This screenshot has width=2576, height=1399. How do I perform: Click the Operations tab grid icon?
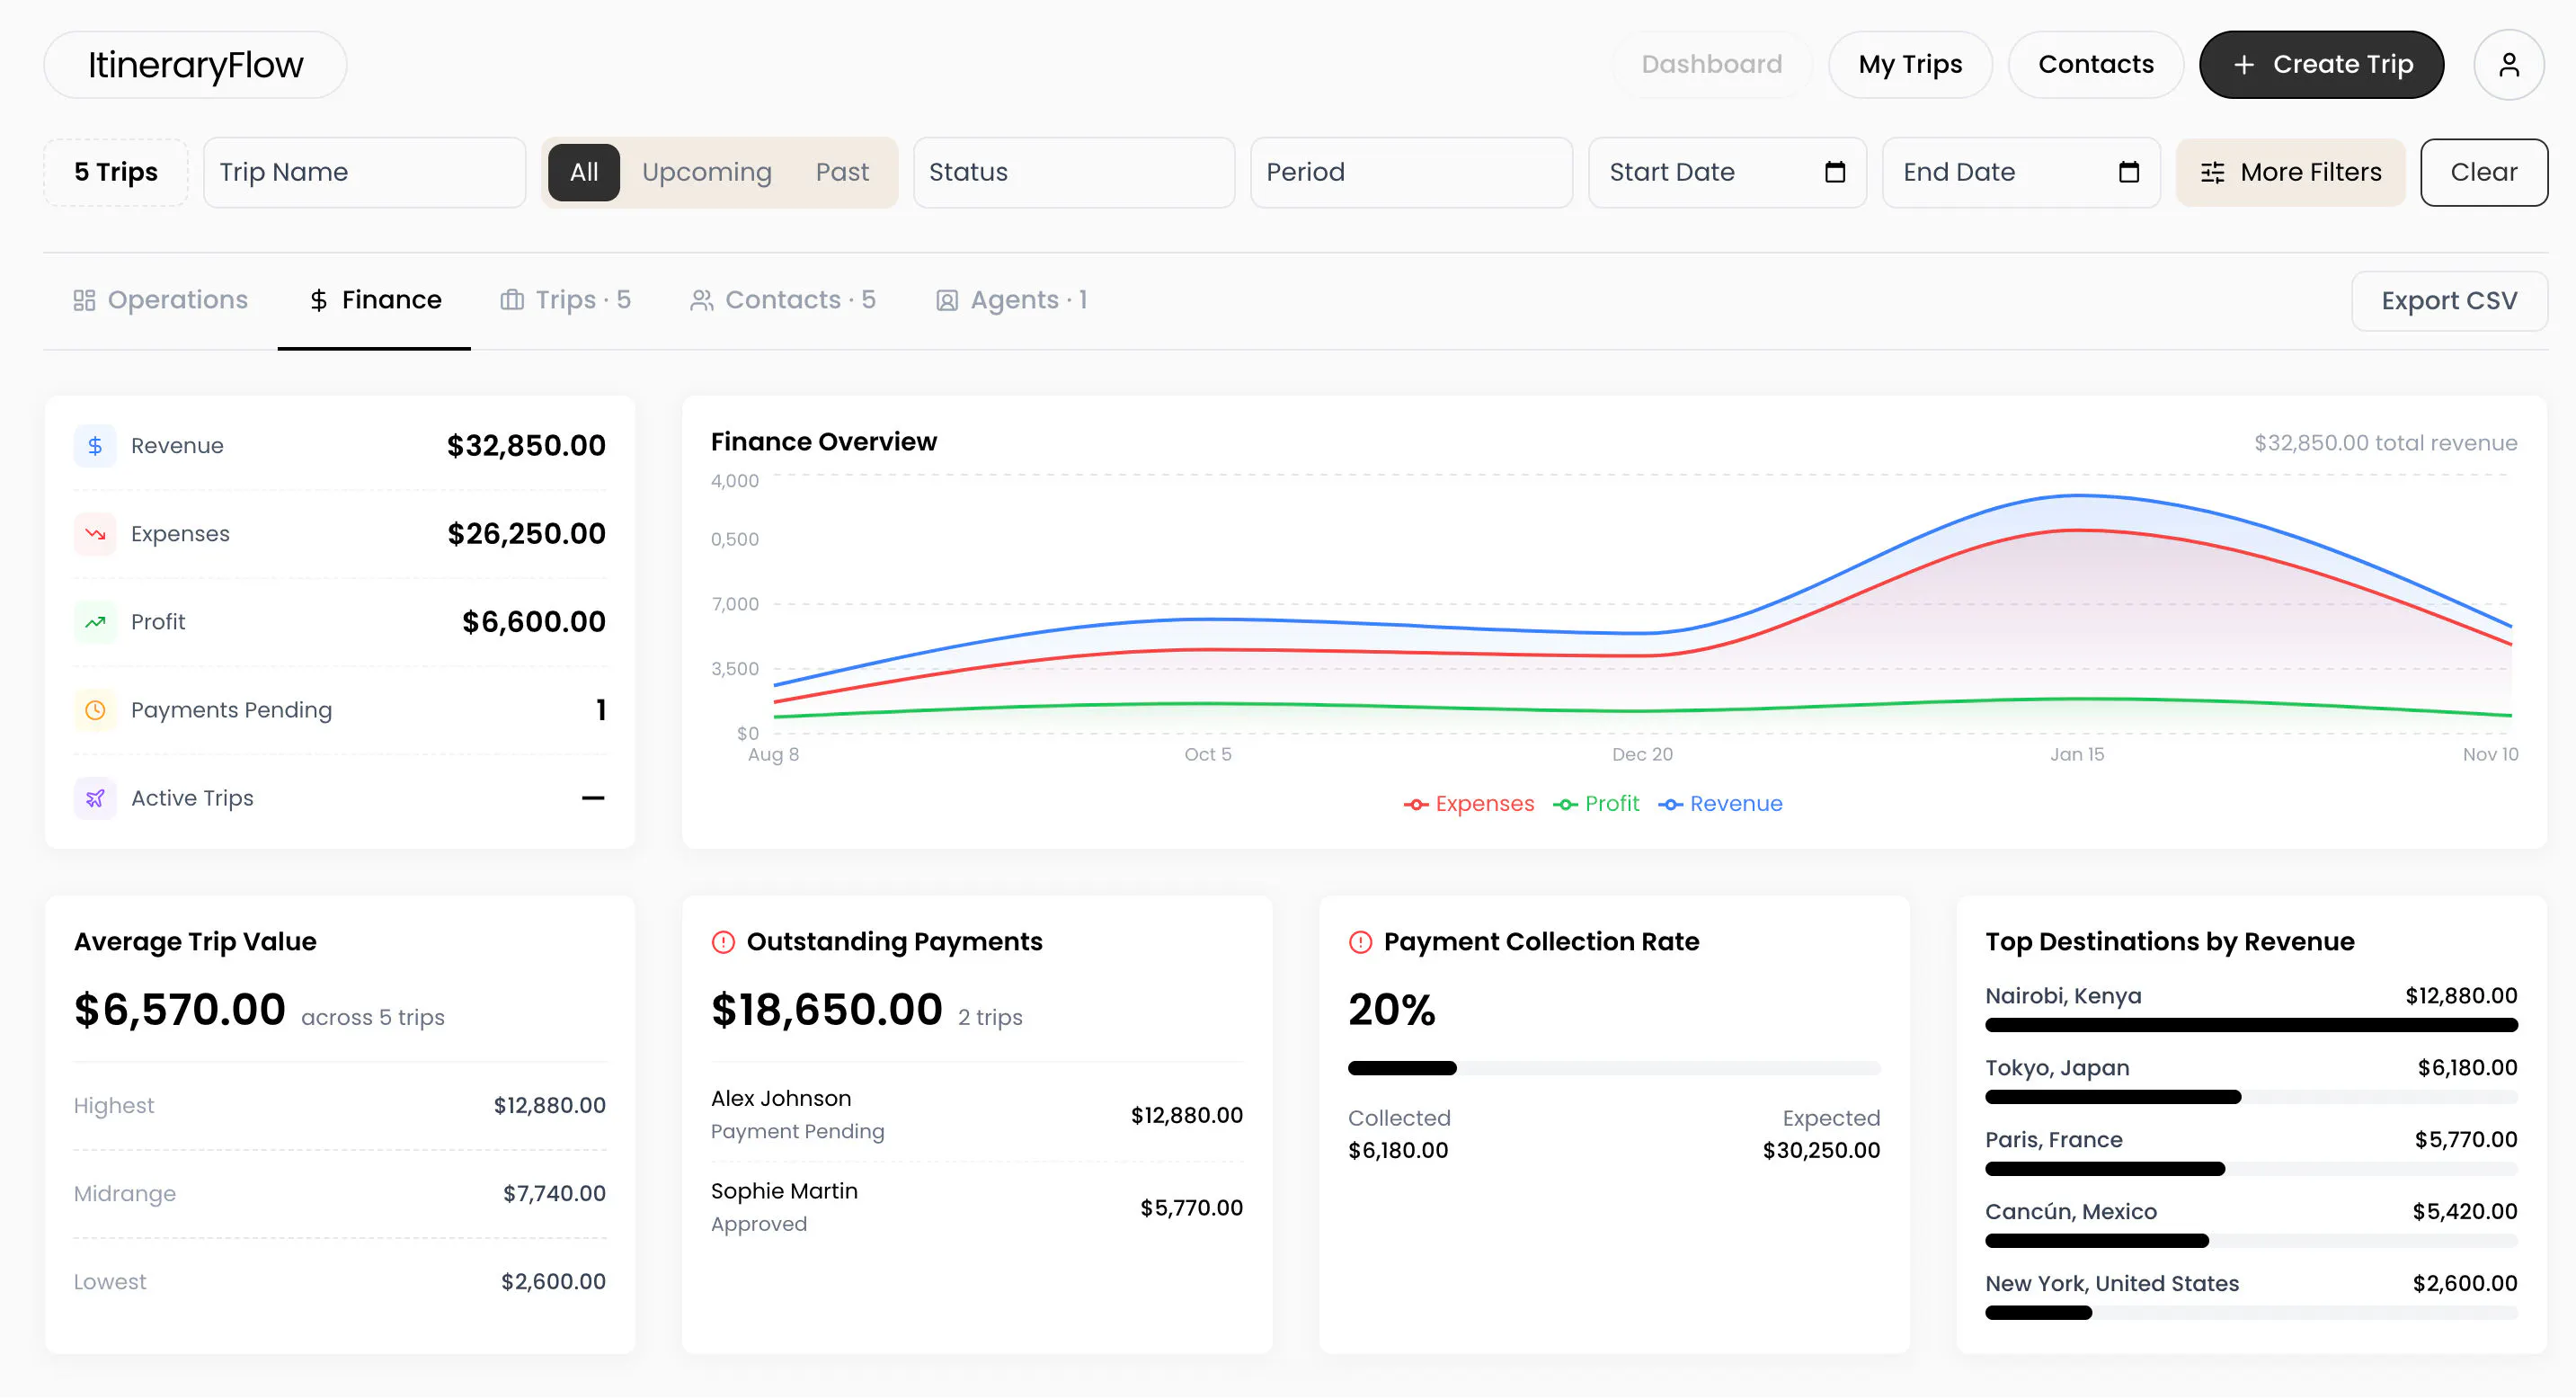tap(84, 300)
